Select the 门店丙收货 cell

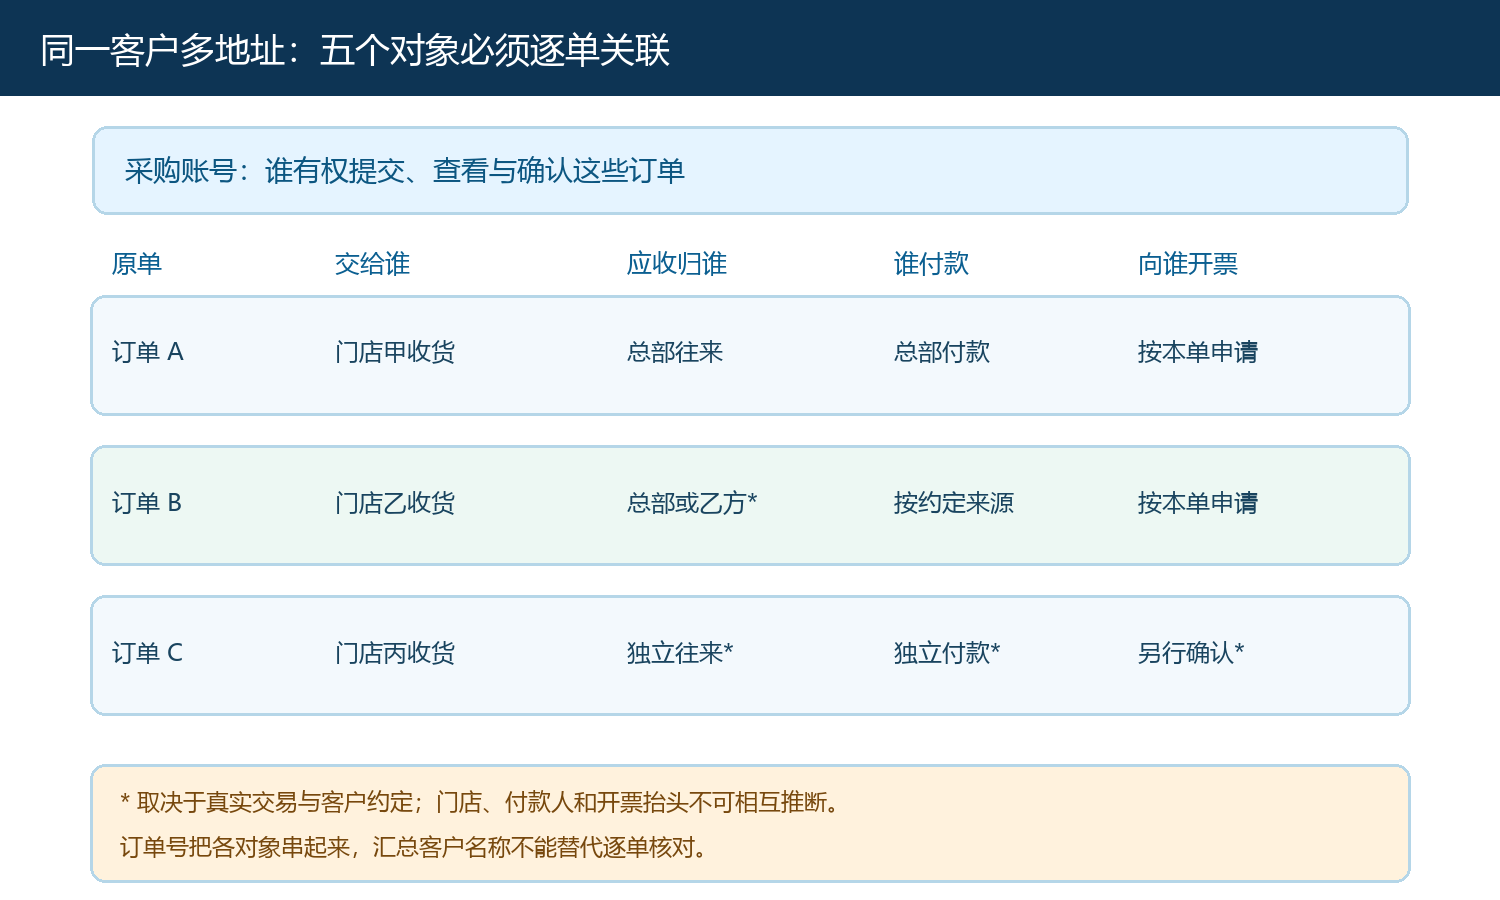coord(395,653)
